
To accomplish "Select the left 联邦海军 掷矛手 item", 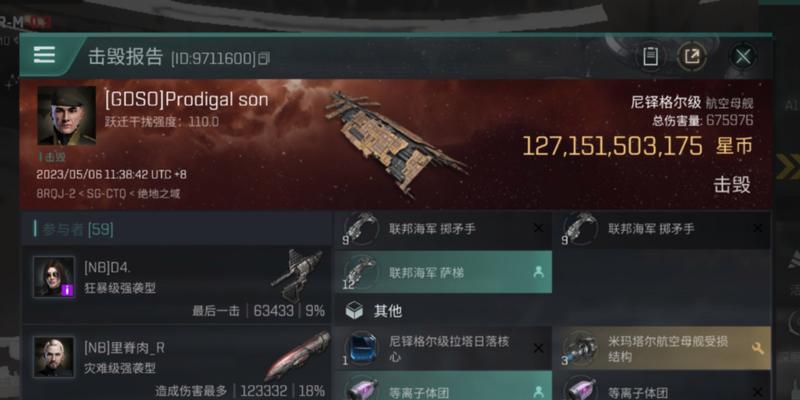I will point(443,228).
